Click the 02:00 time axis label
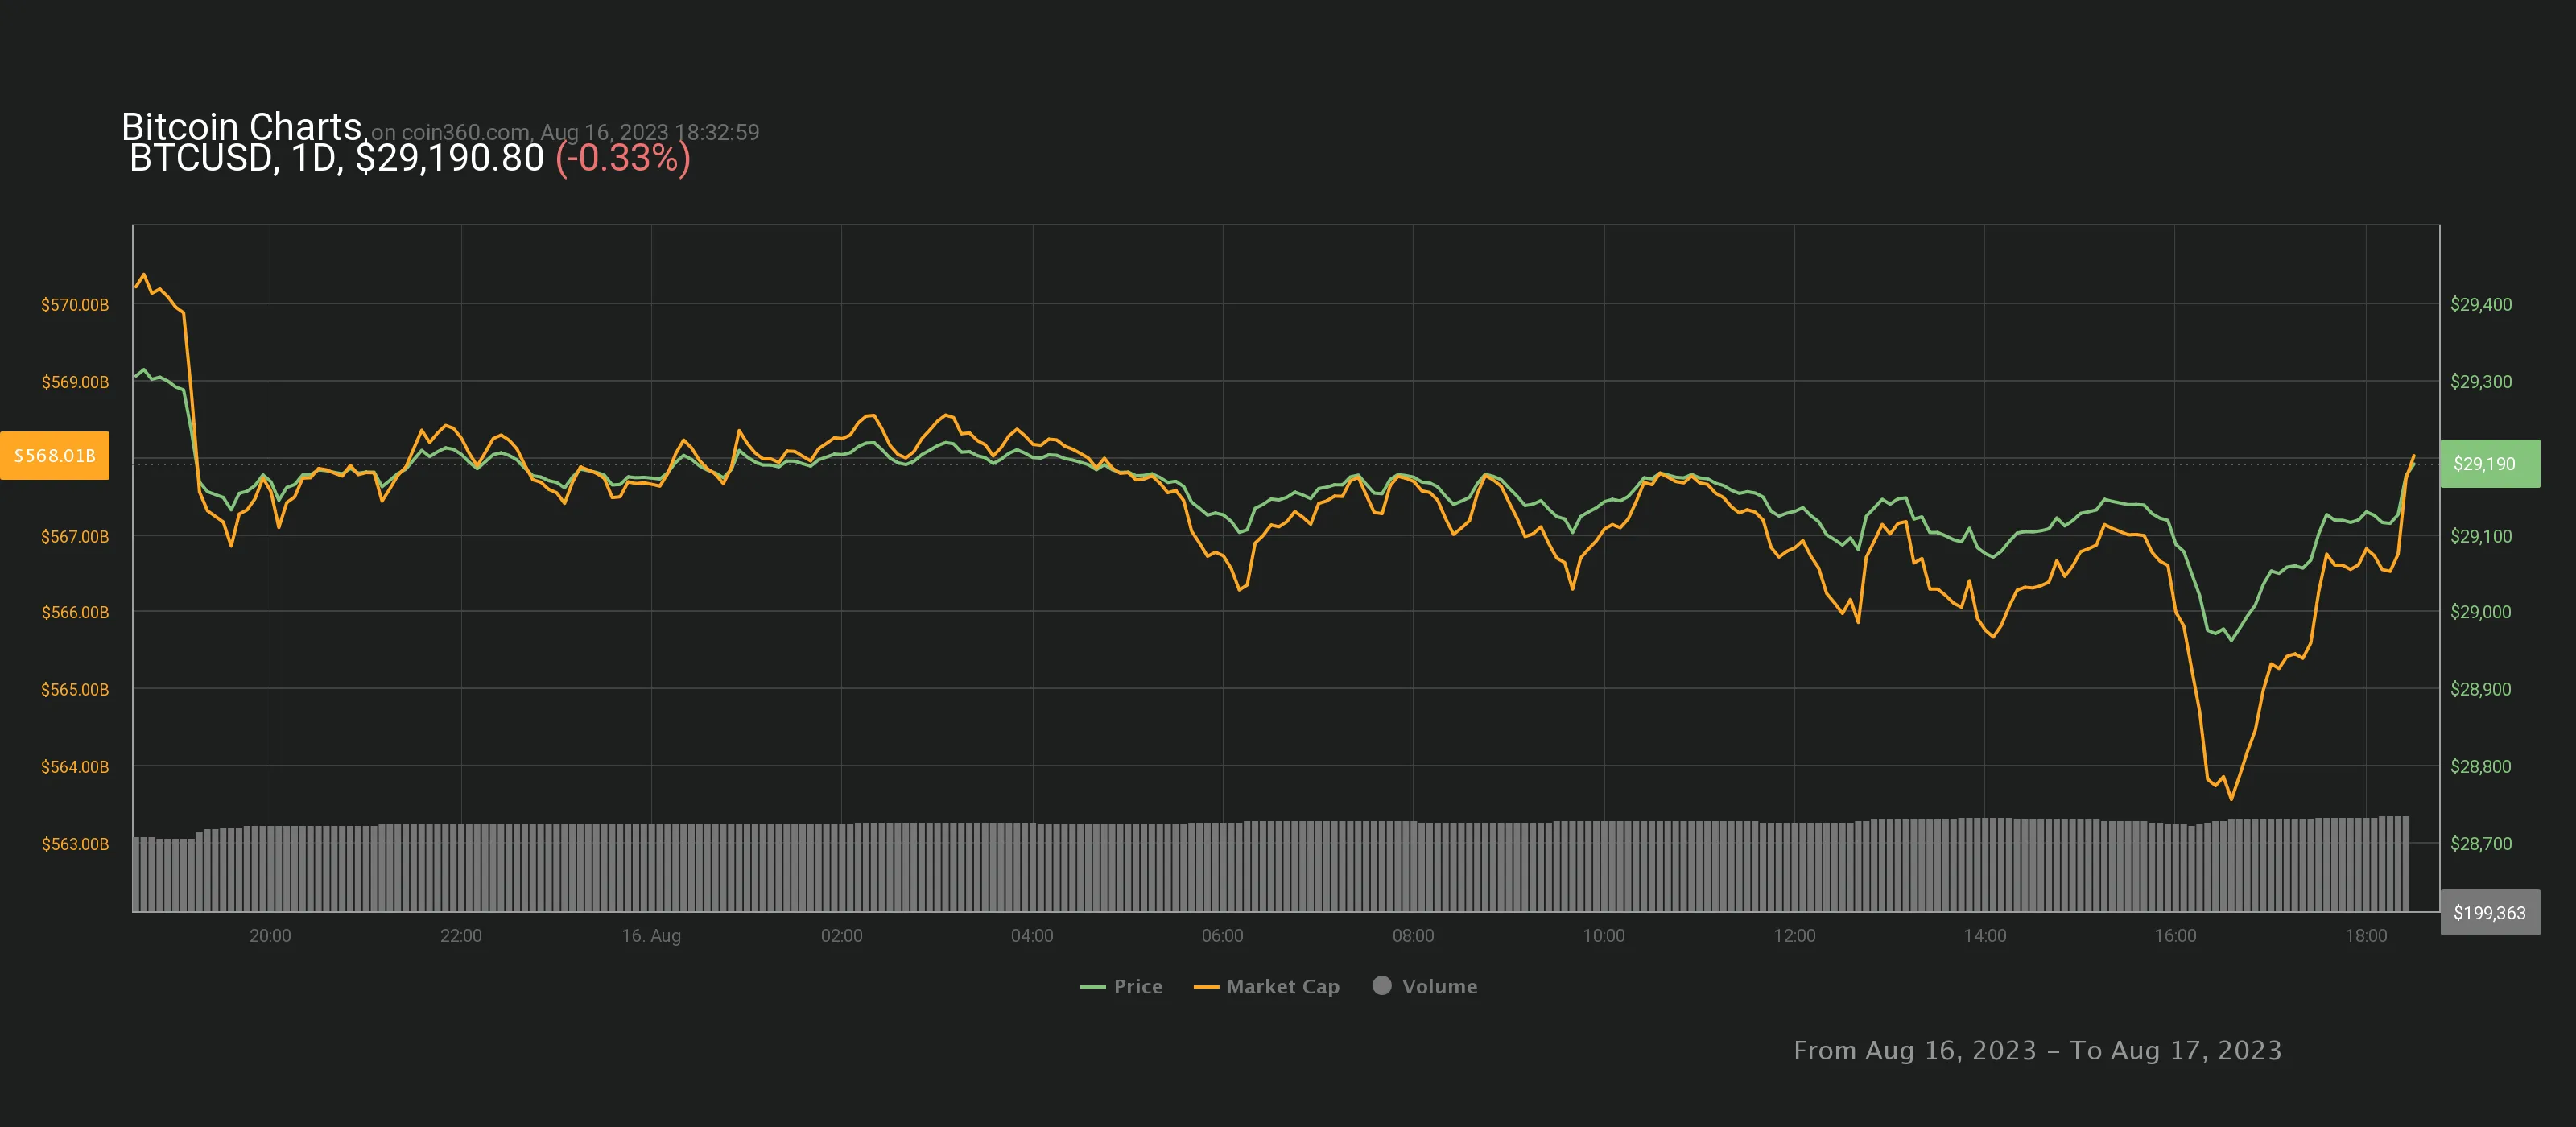 (842, 936)
